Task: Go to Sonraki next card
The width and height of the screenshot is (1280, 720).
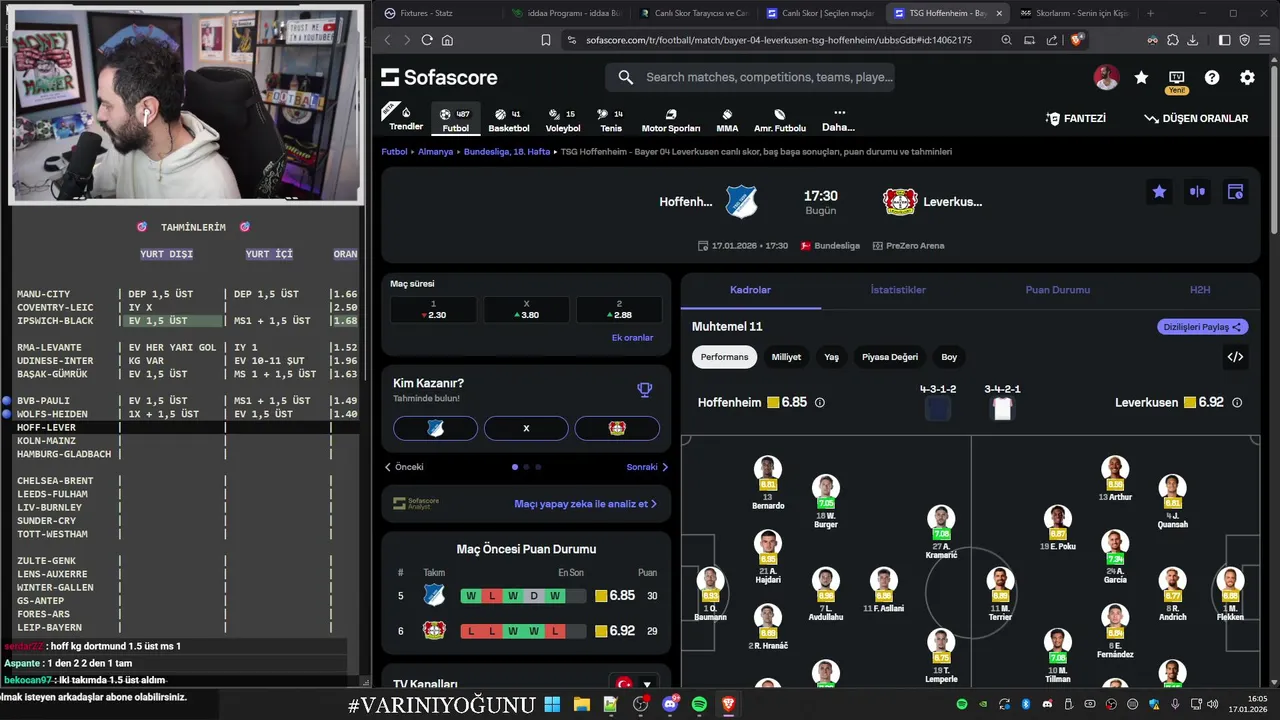Action: 647,467
